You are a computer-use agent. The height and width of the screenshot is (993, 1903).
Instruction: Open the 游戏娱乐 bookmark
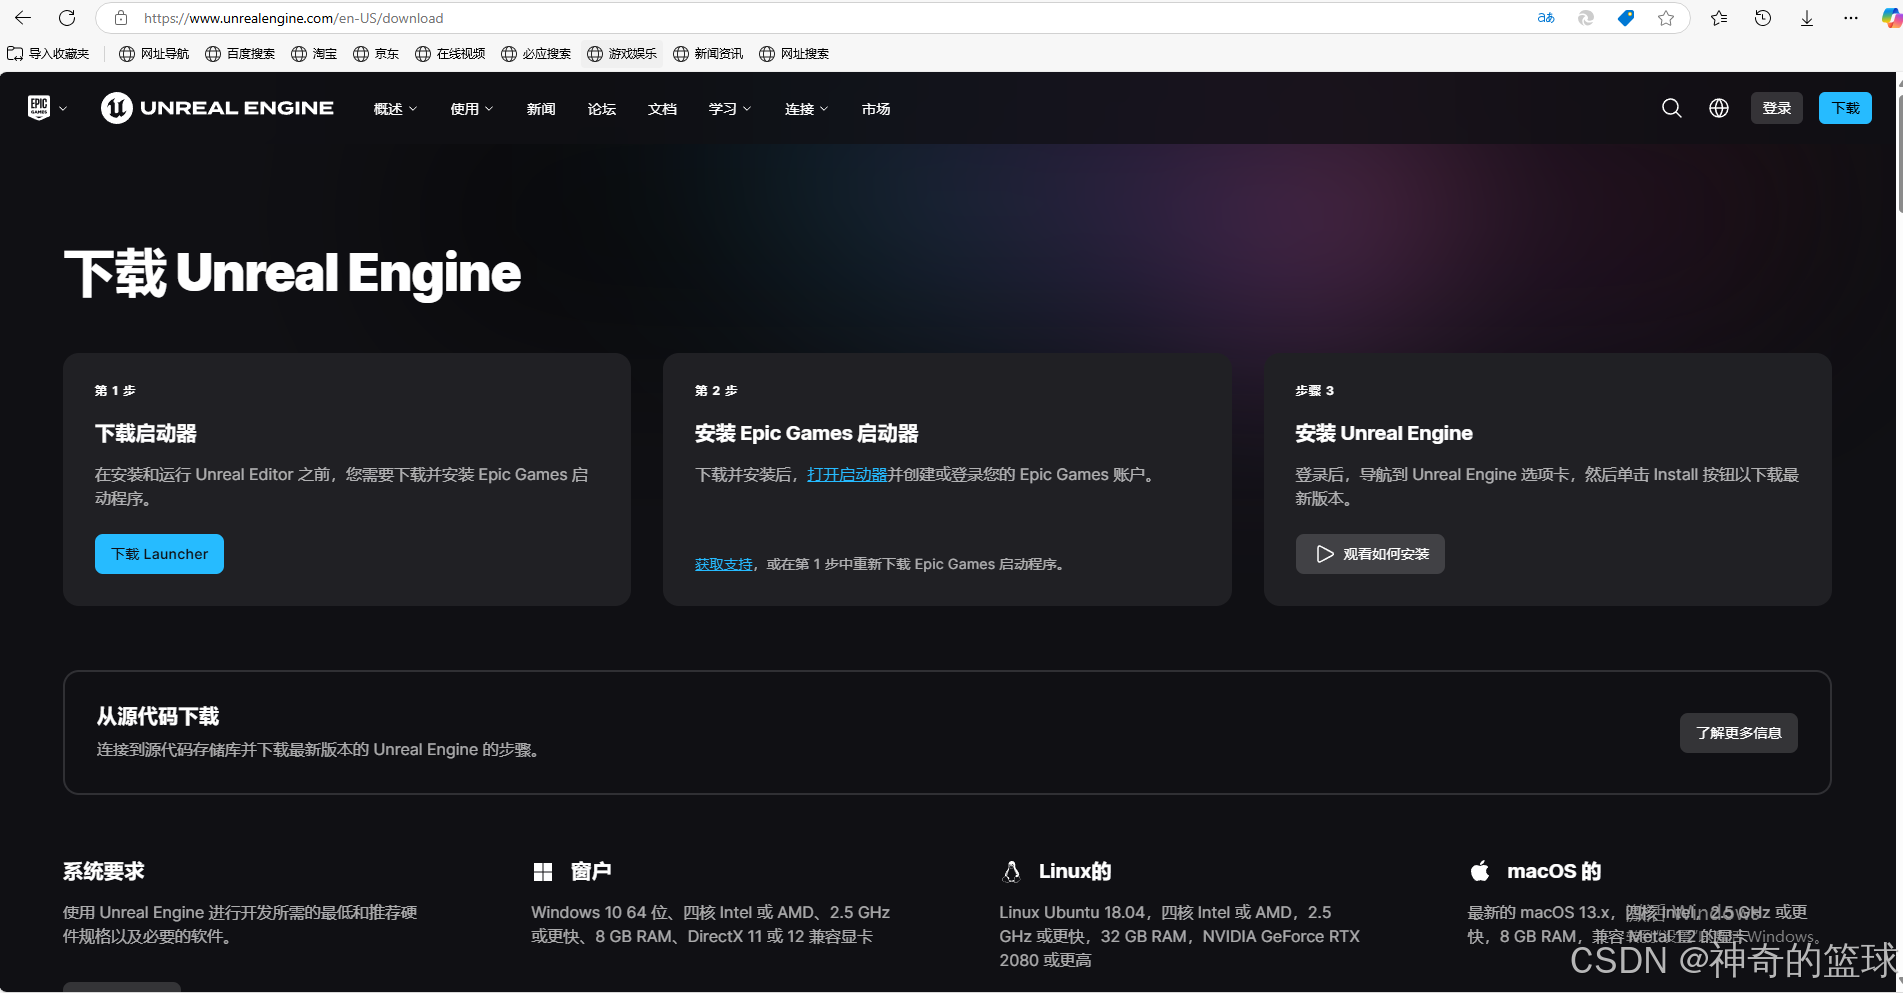point(622,54)
